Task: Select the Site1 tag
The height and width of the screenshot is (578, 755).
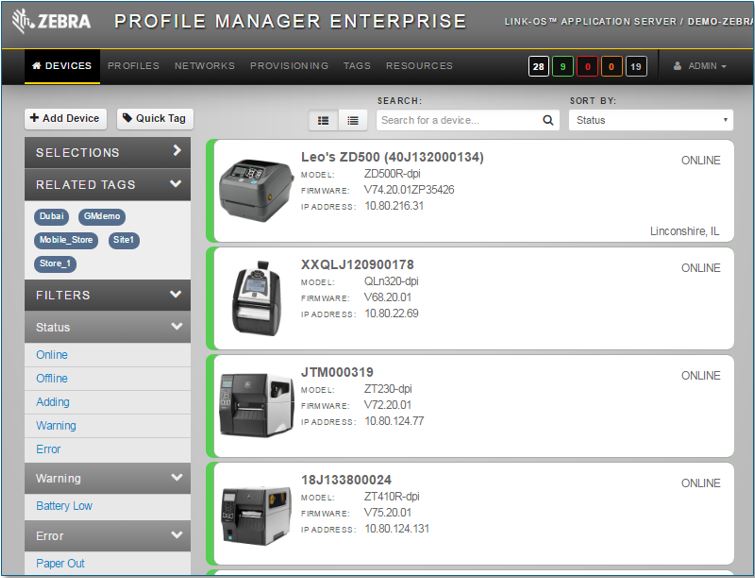Action: [124, 240]
